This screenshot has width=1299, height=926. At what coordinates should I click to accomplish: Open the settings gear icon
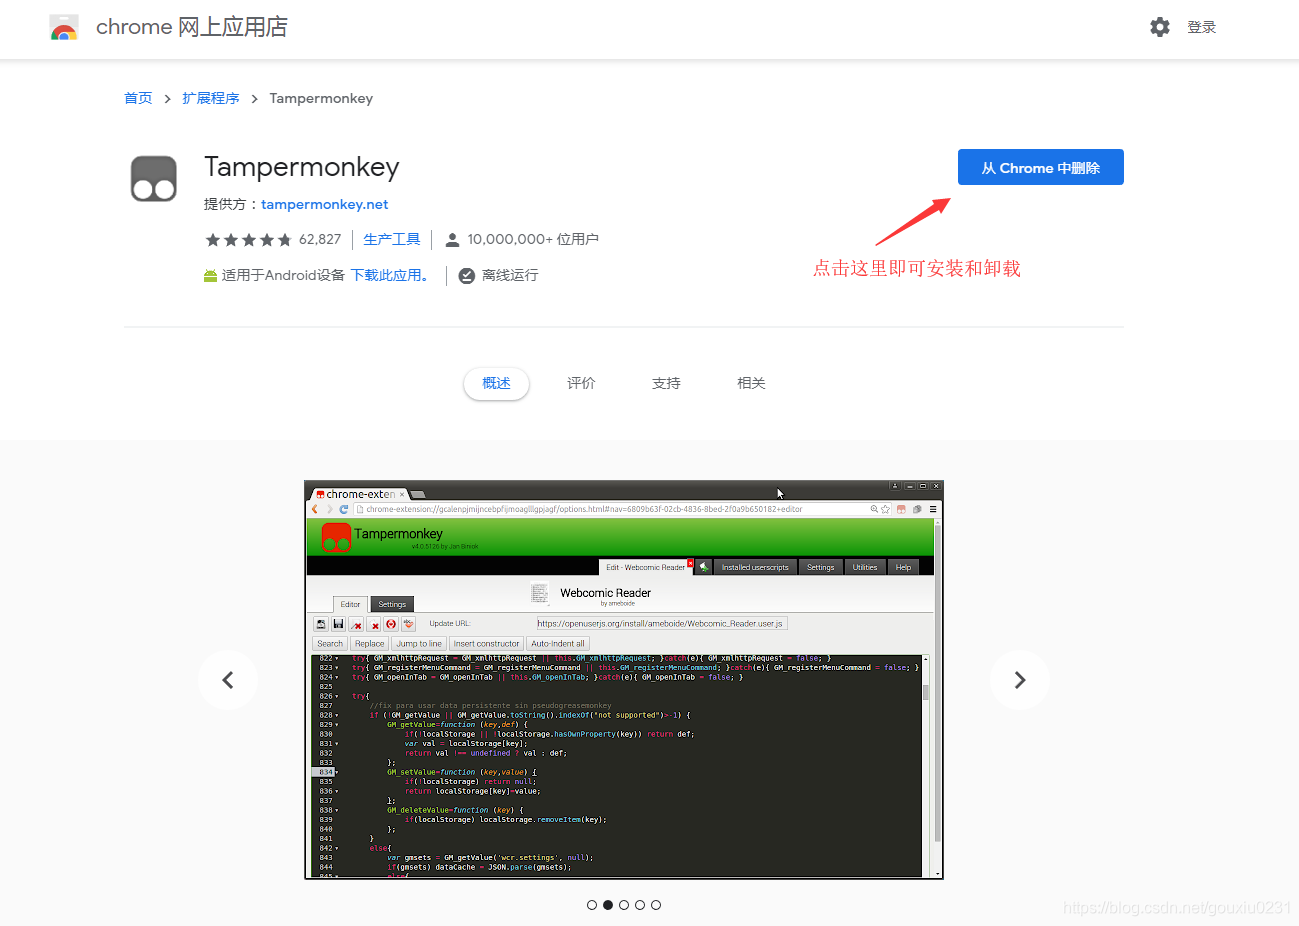[x=1160, y=27]
